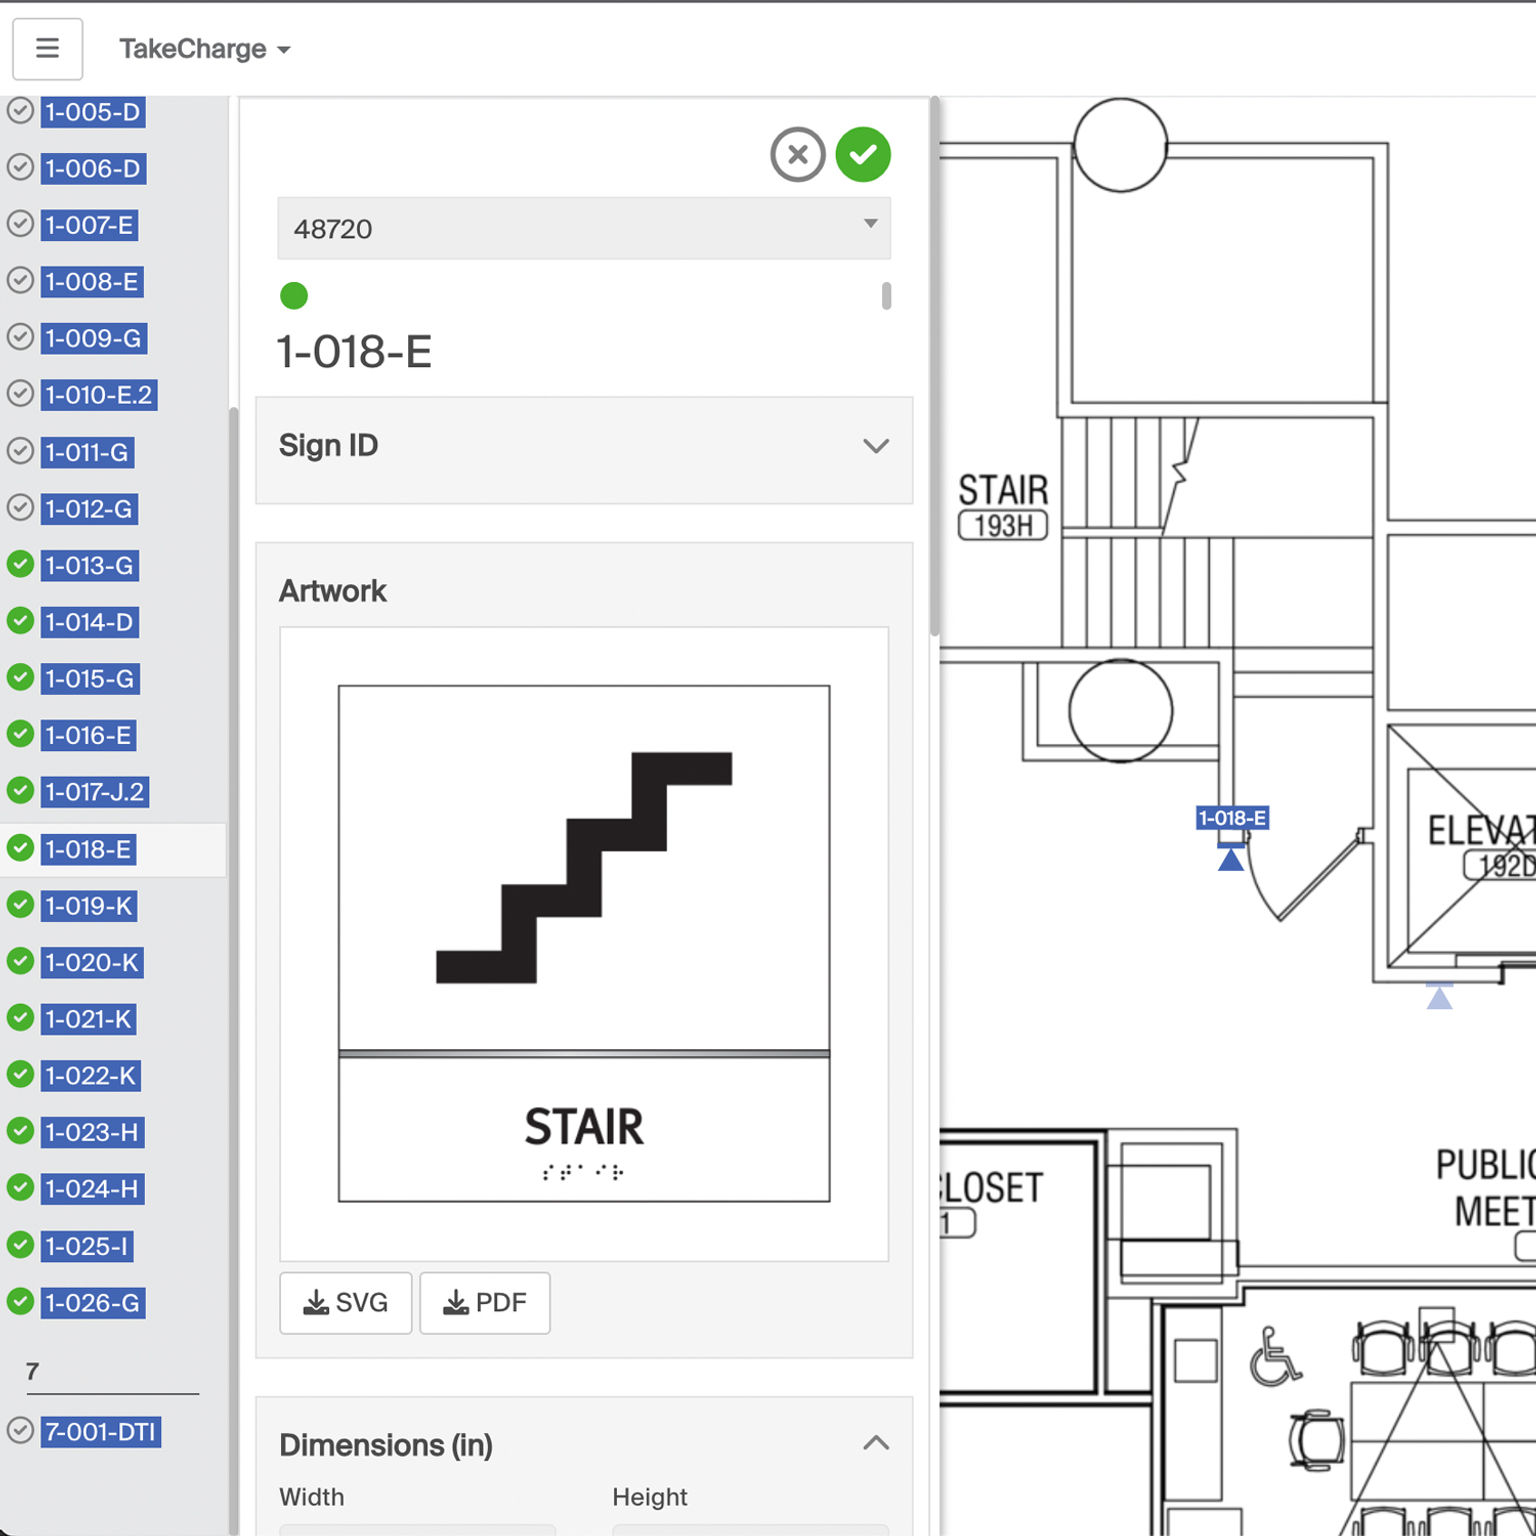Open the hamburger menu

(47, 48)
